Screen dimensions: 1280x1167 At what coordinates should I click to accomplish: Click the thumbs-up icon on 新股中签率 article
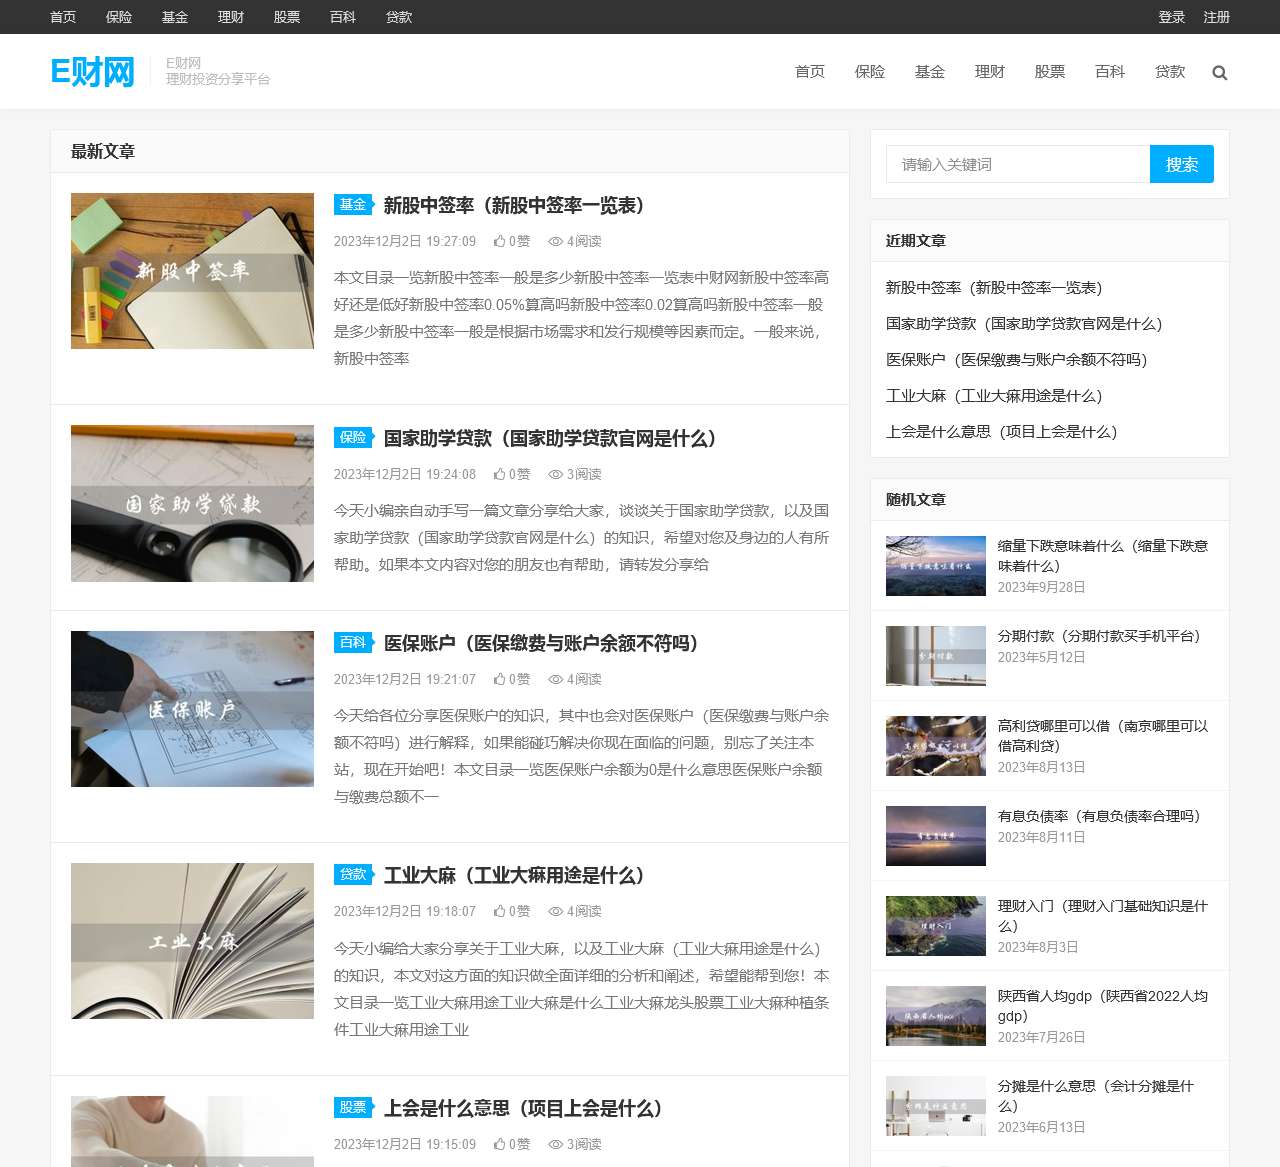(499, 241)
